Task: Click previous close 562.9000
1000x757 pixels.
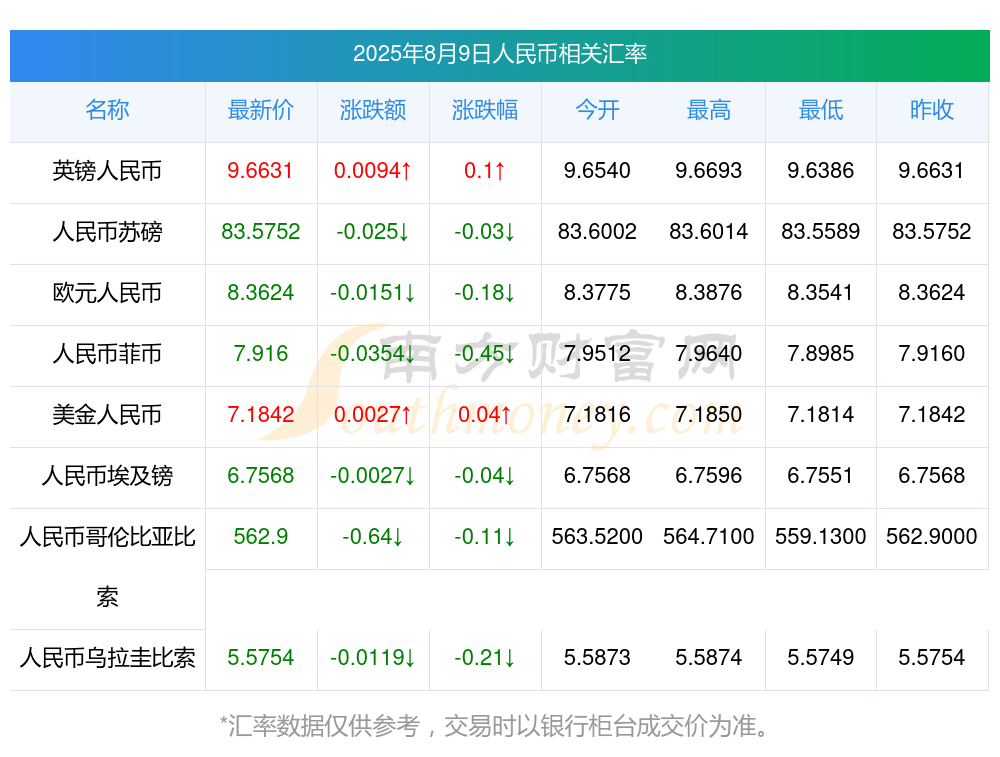Action: point(932,536)
